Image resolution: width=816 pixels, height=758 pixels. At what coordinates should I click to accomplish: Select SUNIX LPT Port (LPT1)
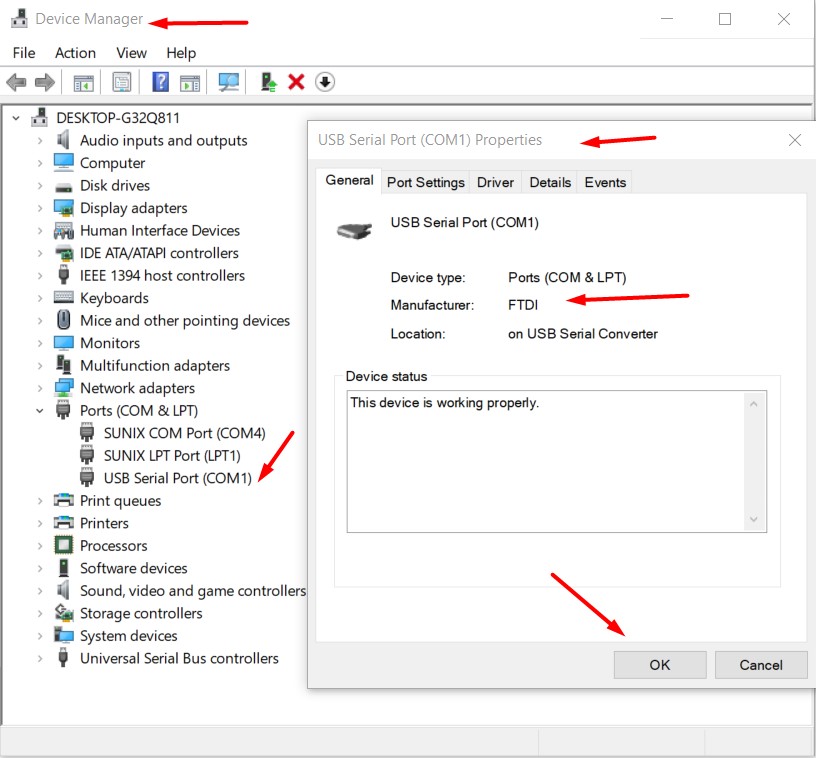172,456
